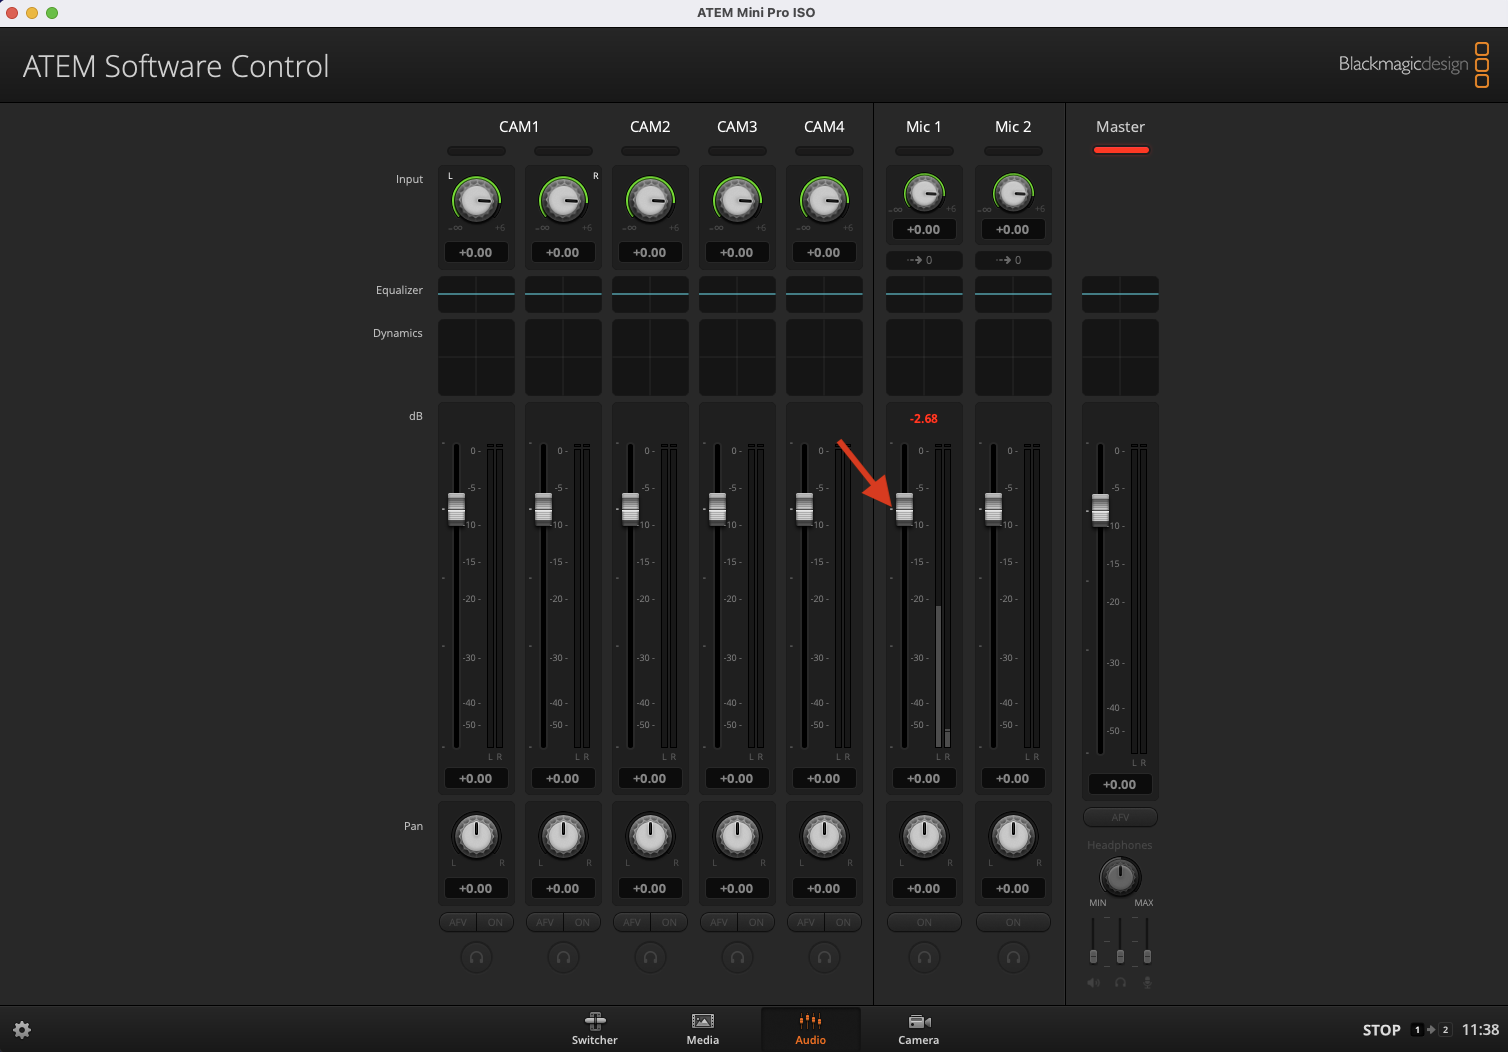
Task: Click the Mic 2 input gain knob
Action: pos(1013,192)
